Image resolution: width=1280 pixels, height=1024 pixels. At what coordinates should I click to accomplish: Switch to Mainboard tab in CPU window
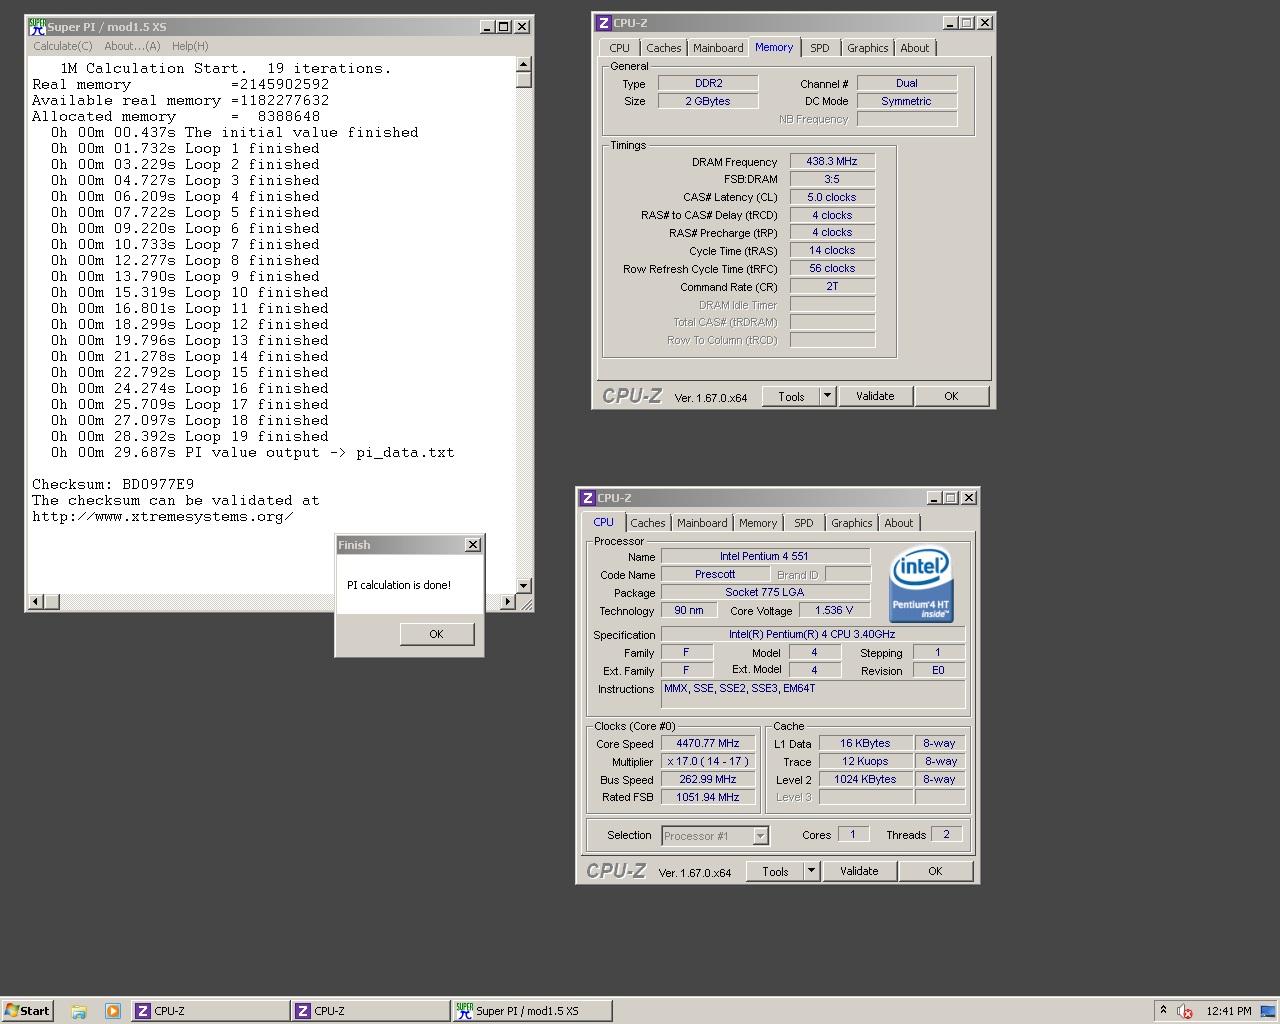[x=702, y=523]
